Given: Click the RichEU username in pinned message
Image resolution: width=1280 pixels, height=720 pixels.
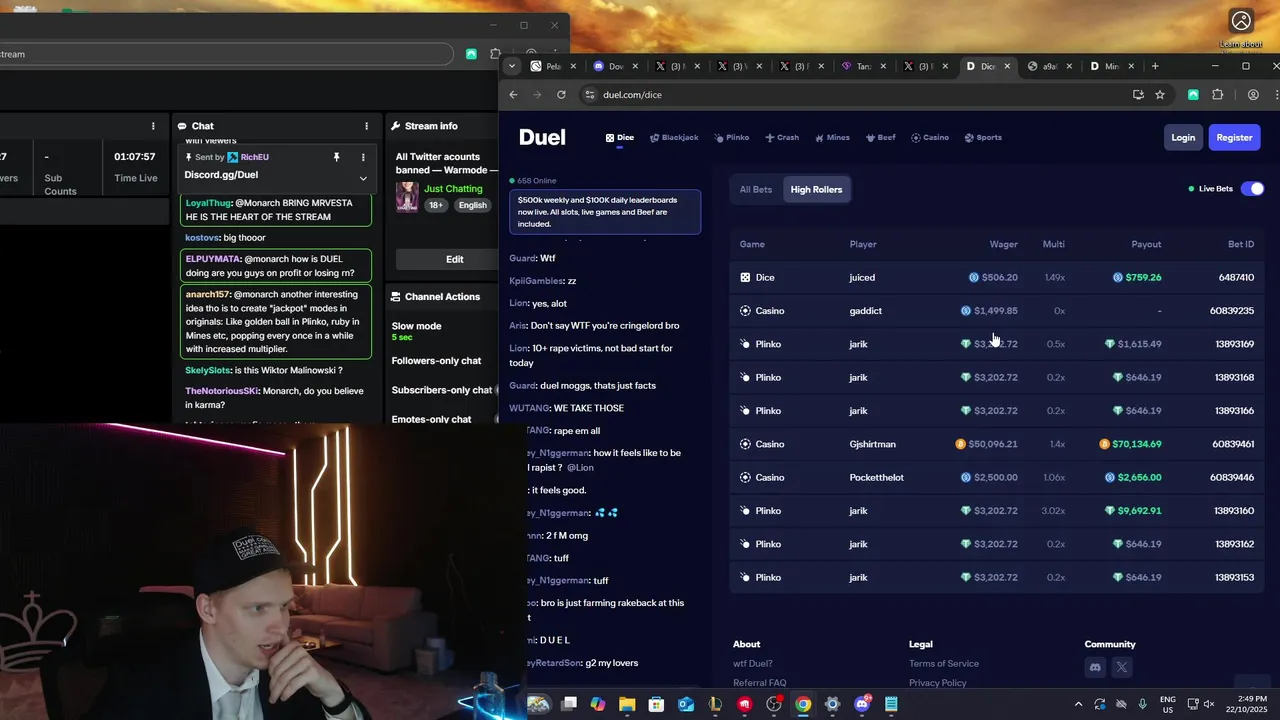Looking at the screenshot, I should [255, 157].
